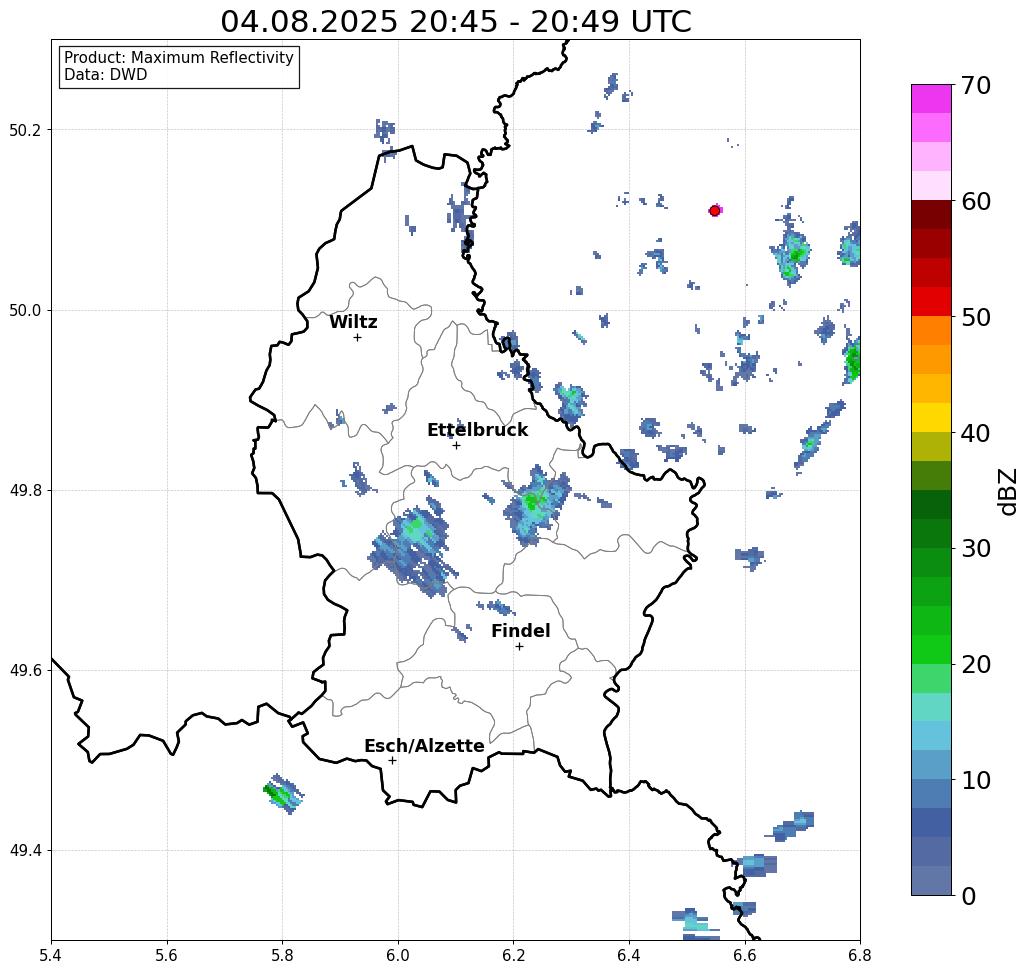
Task: Click the 'Data: DWD' text
Action: [106, 75]
